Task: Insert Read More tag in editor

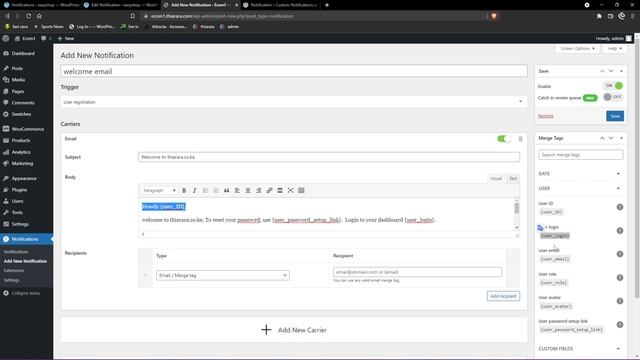Action: 280,191
